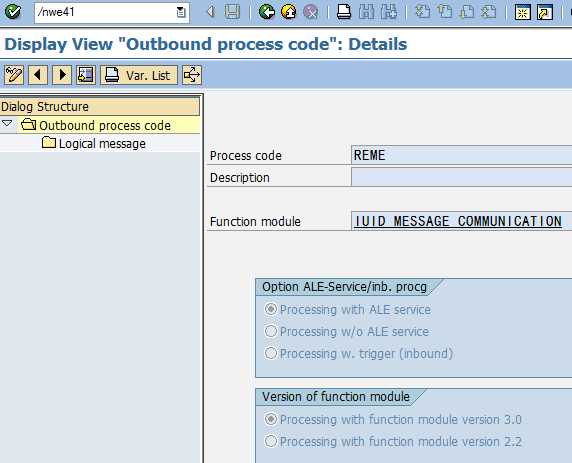Screen dimensions: 572x463
Task: Collapse the Outbound process code tree node
Action: (x=7, y=124)
